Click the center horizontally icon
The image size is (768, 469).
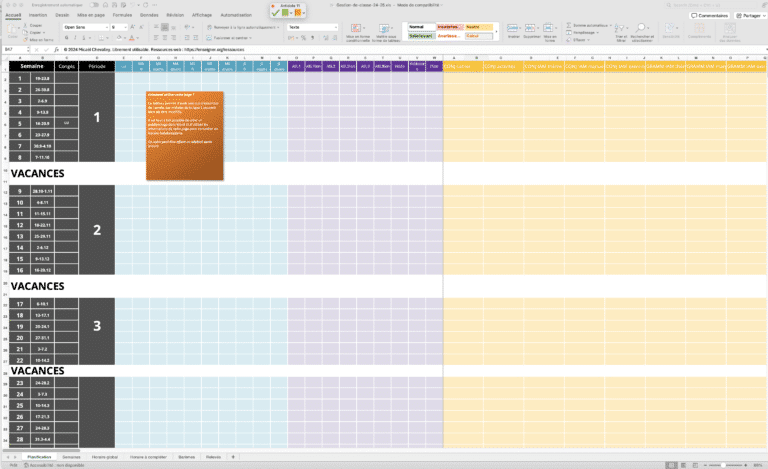pos(165,38)
